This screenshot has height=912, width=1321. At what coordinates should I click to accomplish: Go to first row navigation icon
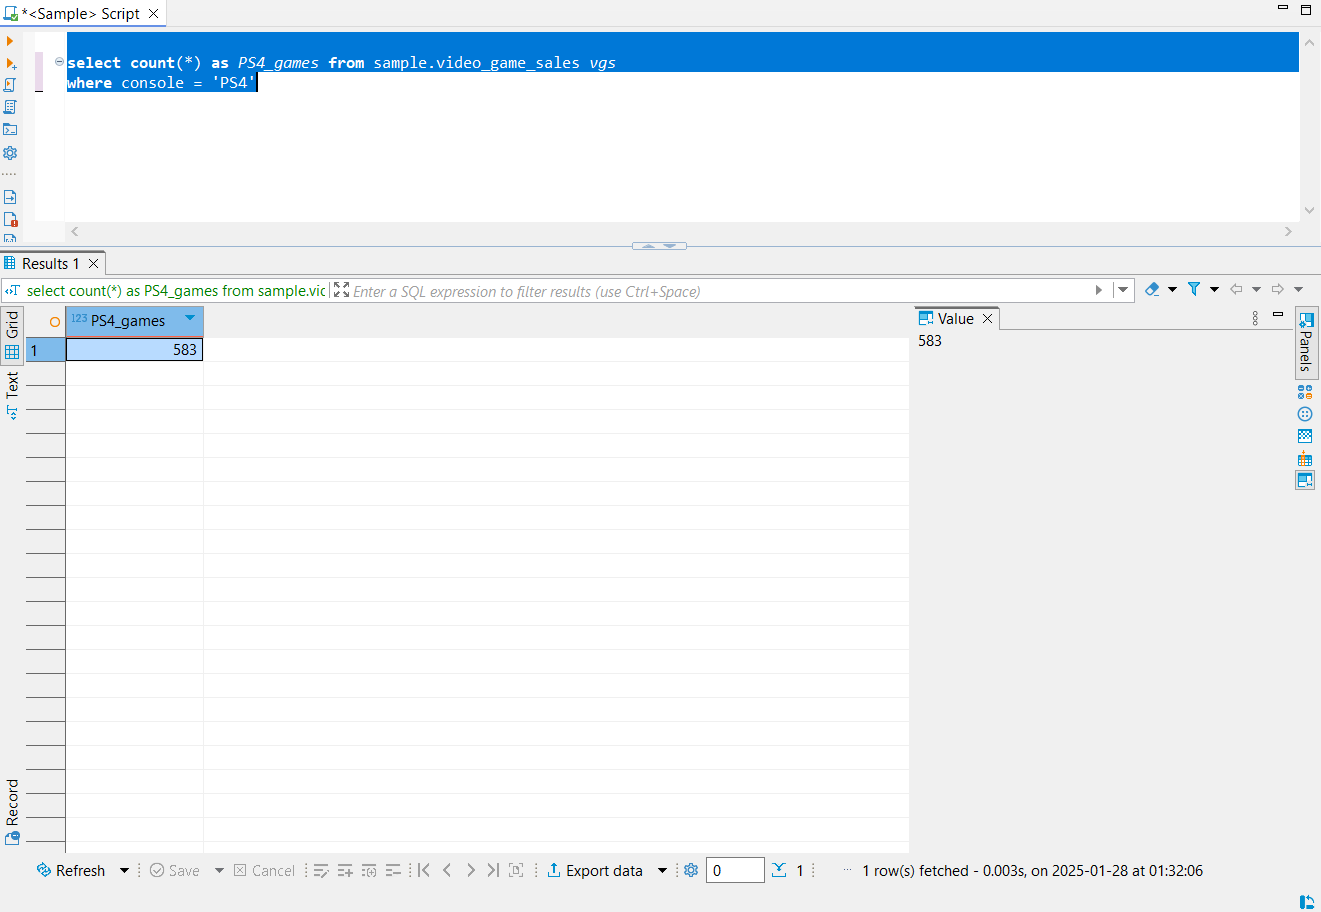(424, 870)
